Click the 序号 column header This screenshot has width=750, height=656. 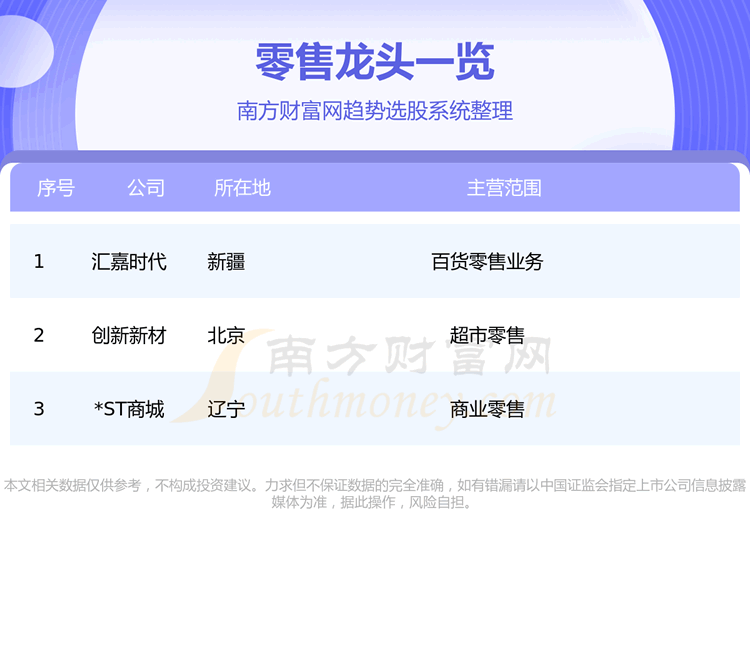pyautogui.click(x=55, y=188)
